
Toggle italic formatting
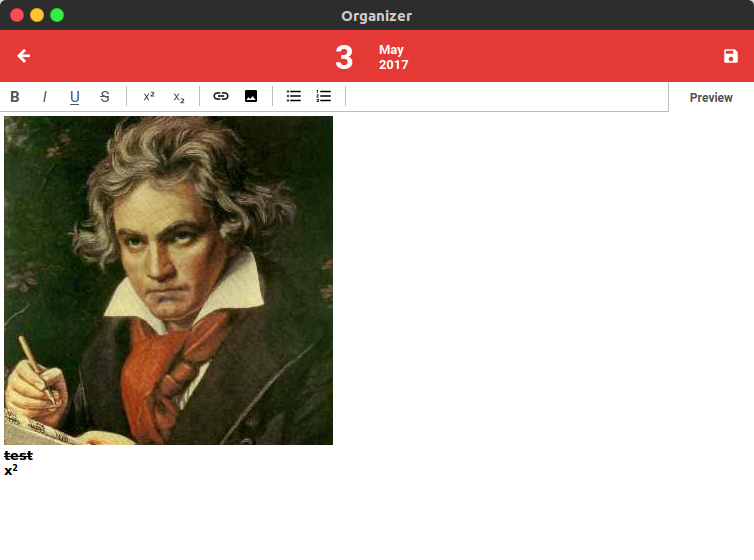tap(45, 97)
